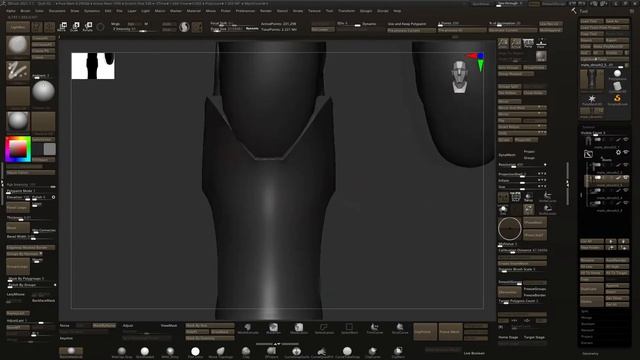Image resolution: width=640 pixels, height=360 pixels.
Task: Click right tray divider arrows
Action: pyautogui.click(x=568, y=184)
